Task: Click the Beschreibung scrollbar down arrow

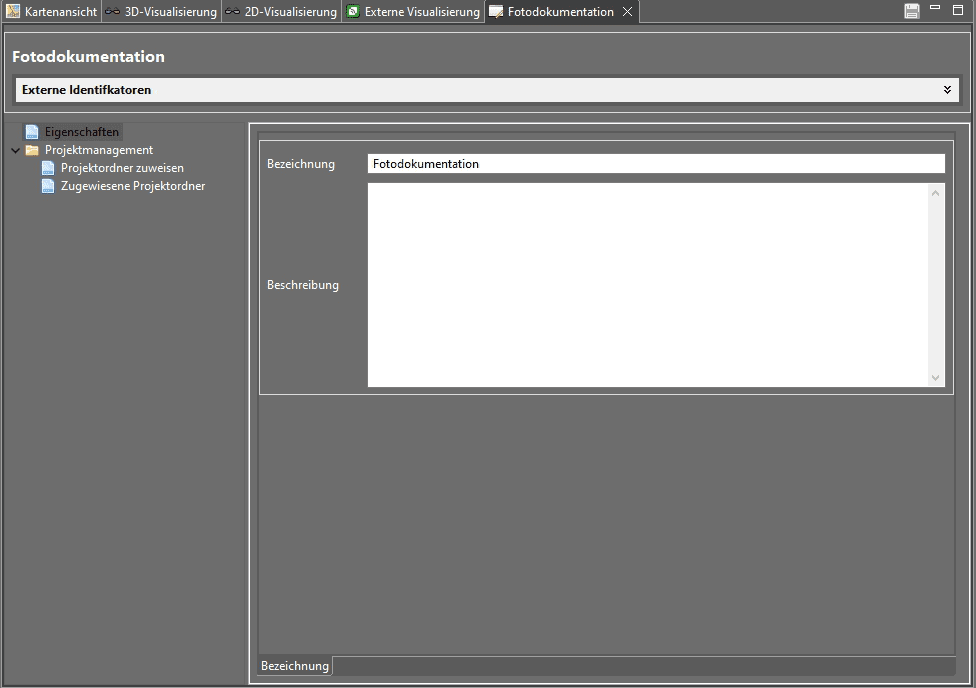Action: click(x=935, y=377)
